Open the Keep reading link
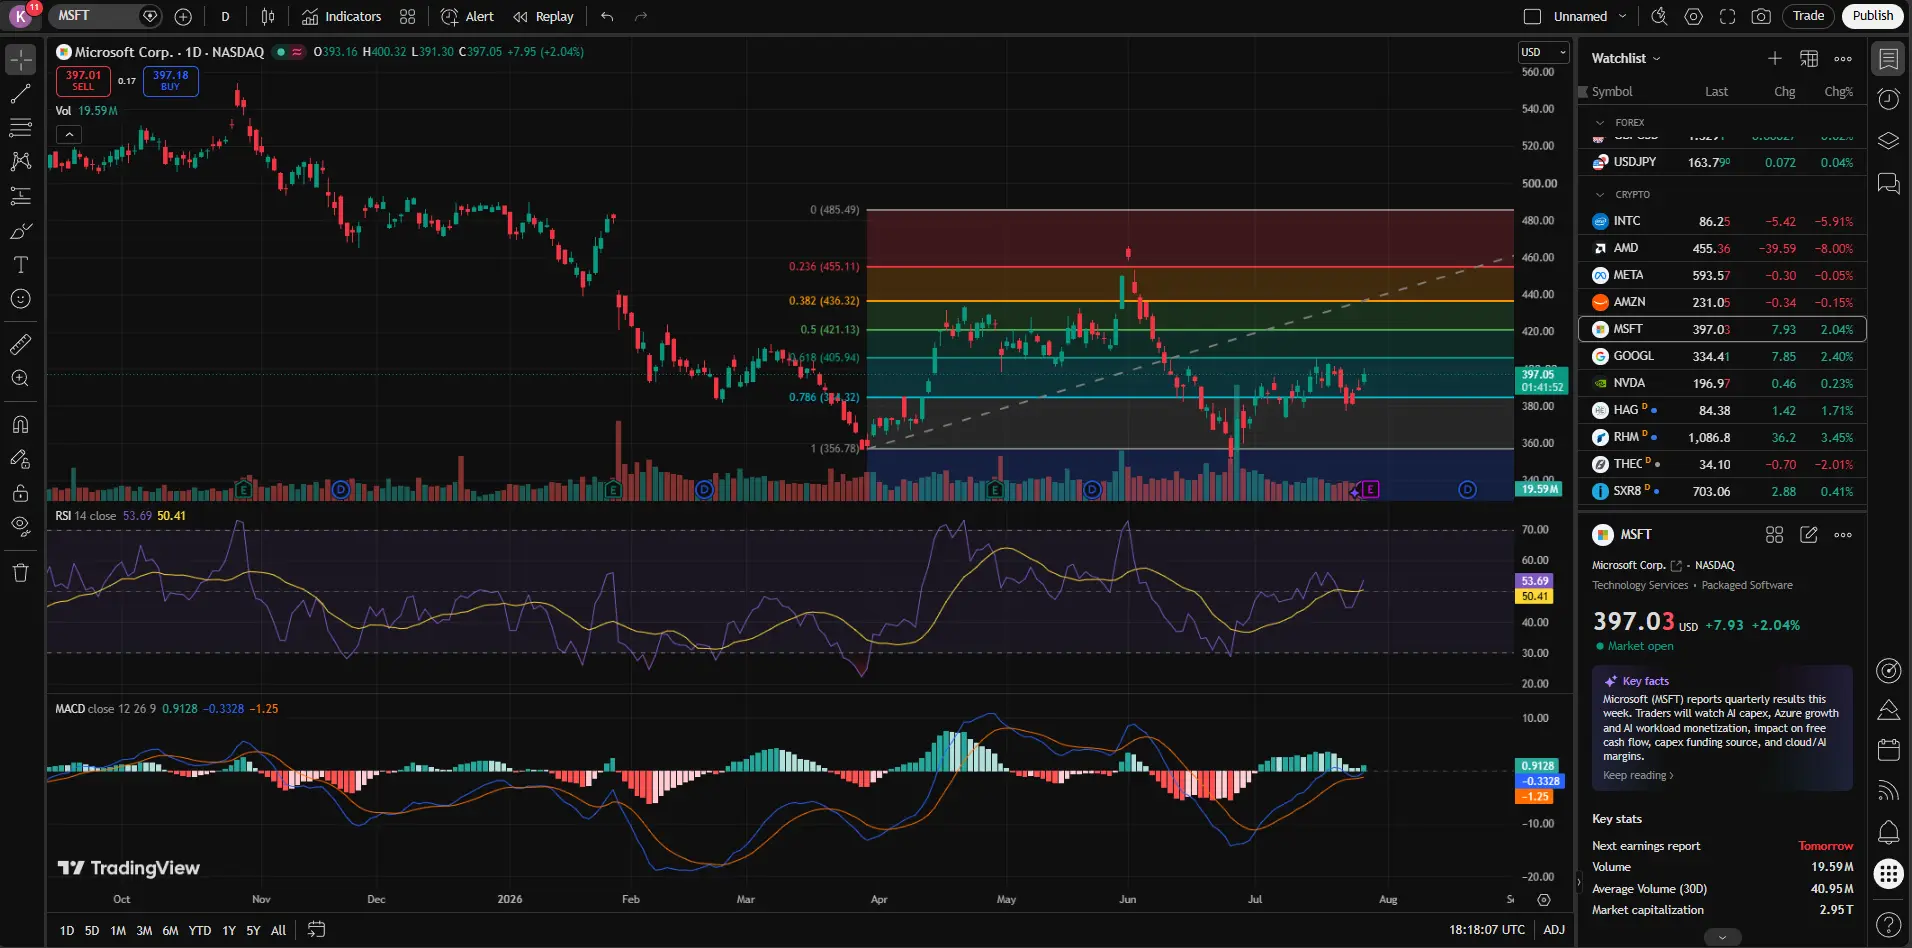1912x948 pixels. click(1638, 776)
